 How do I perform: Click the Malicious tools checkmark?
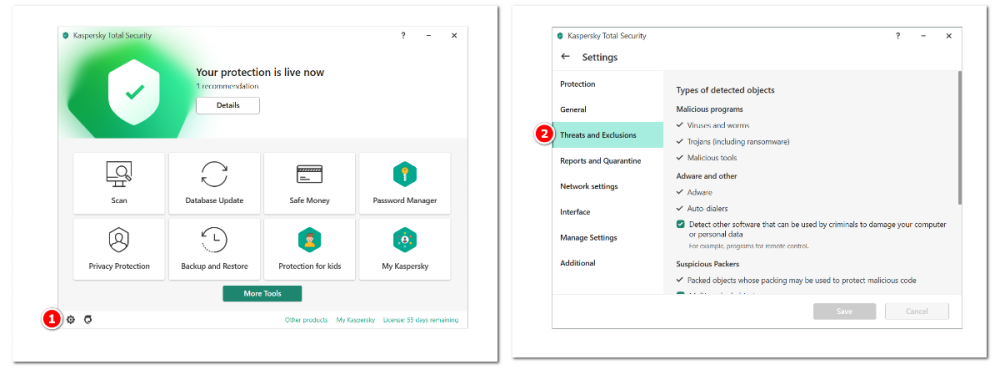tap(680, 158)
